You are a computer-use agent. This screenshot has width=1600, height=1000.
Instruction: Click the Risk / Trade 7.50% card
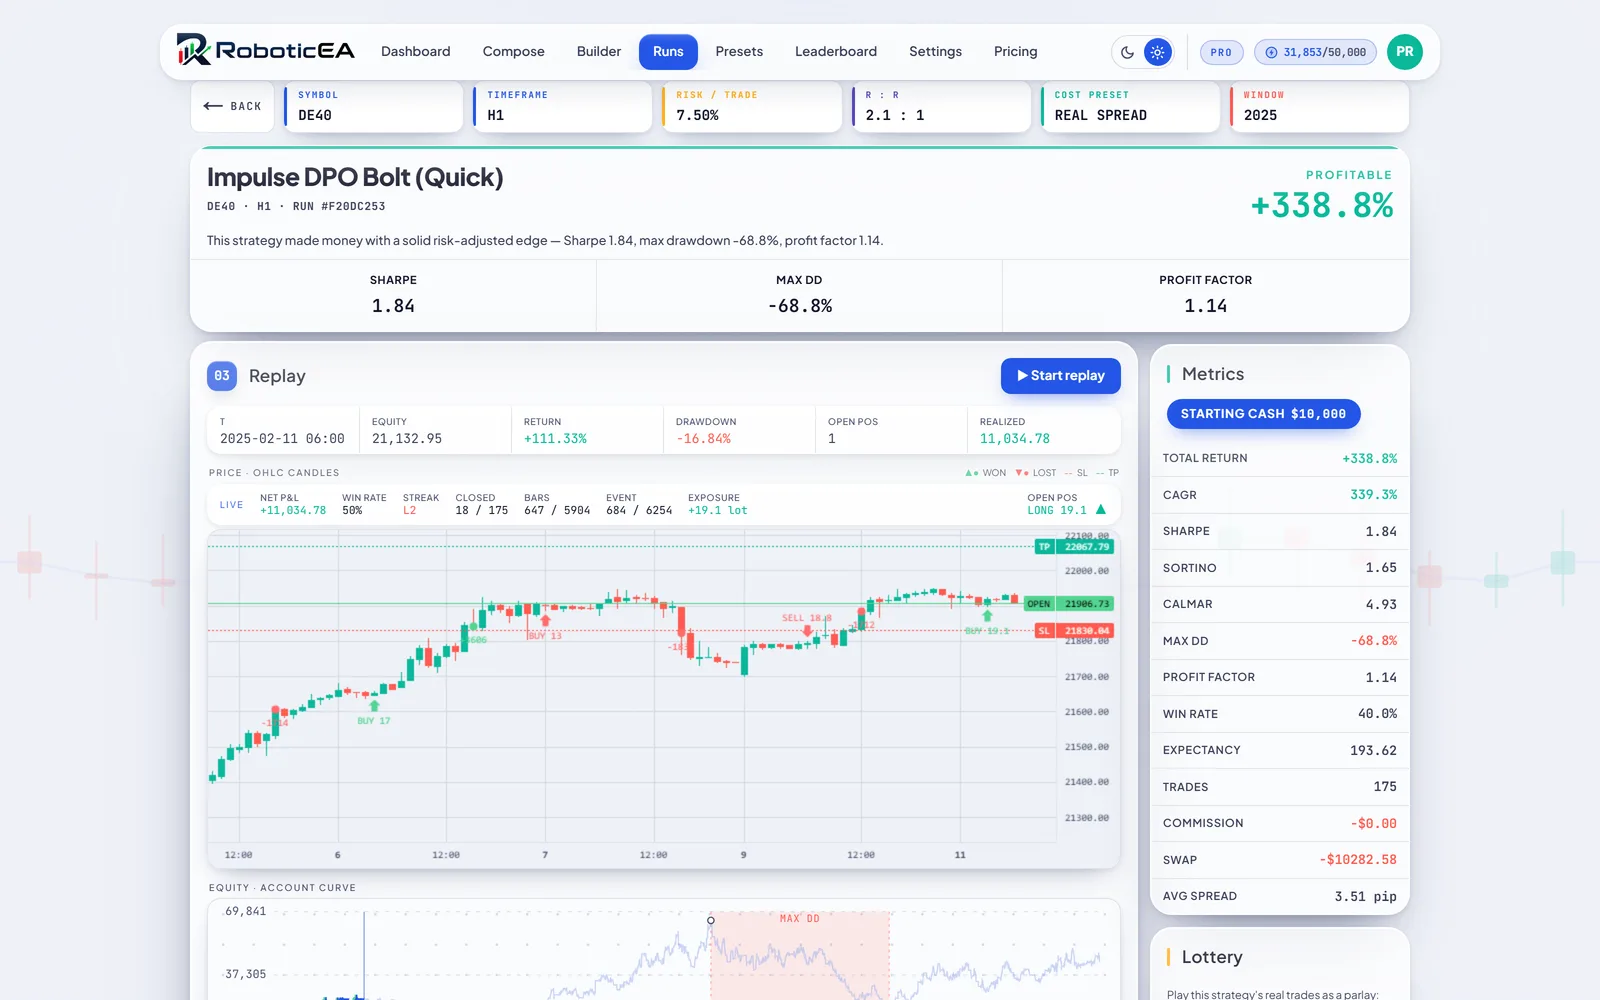click(751, 106)
